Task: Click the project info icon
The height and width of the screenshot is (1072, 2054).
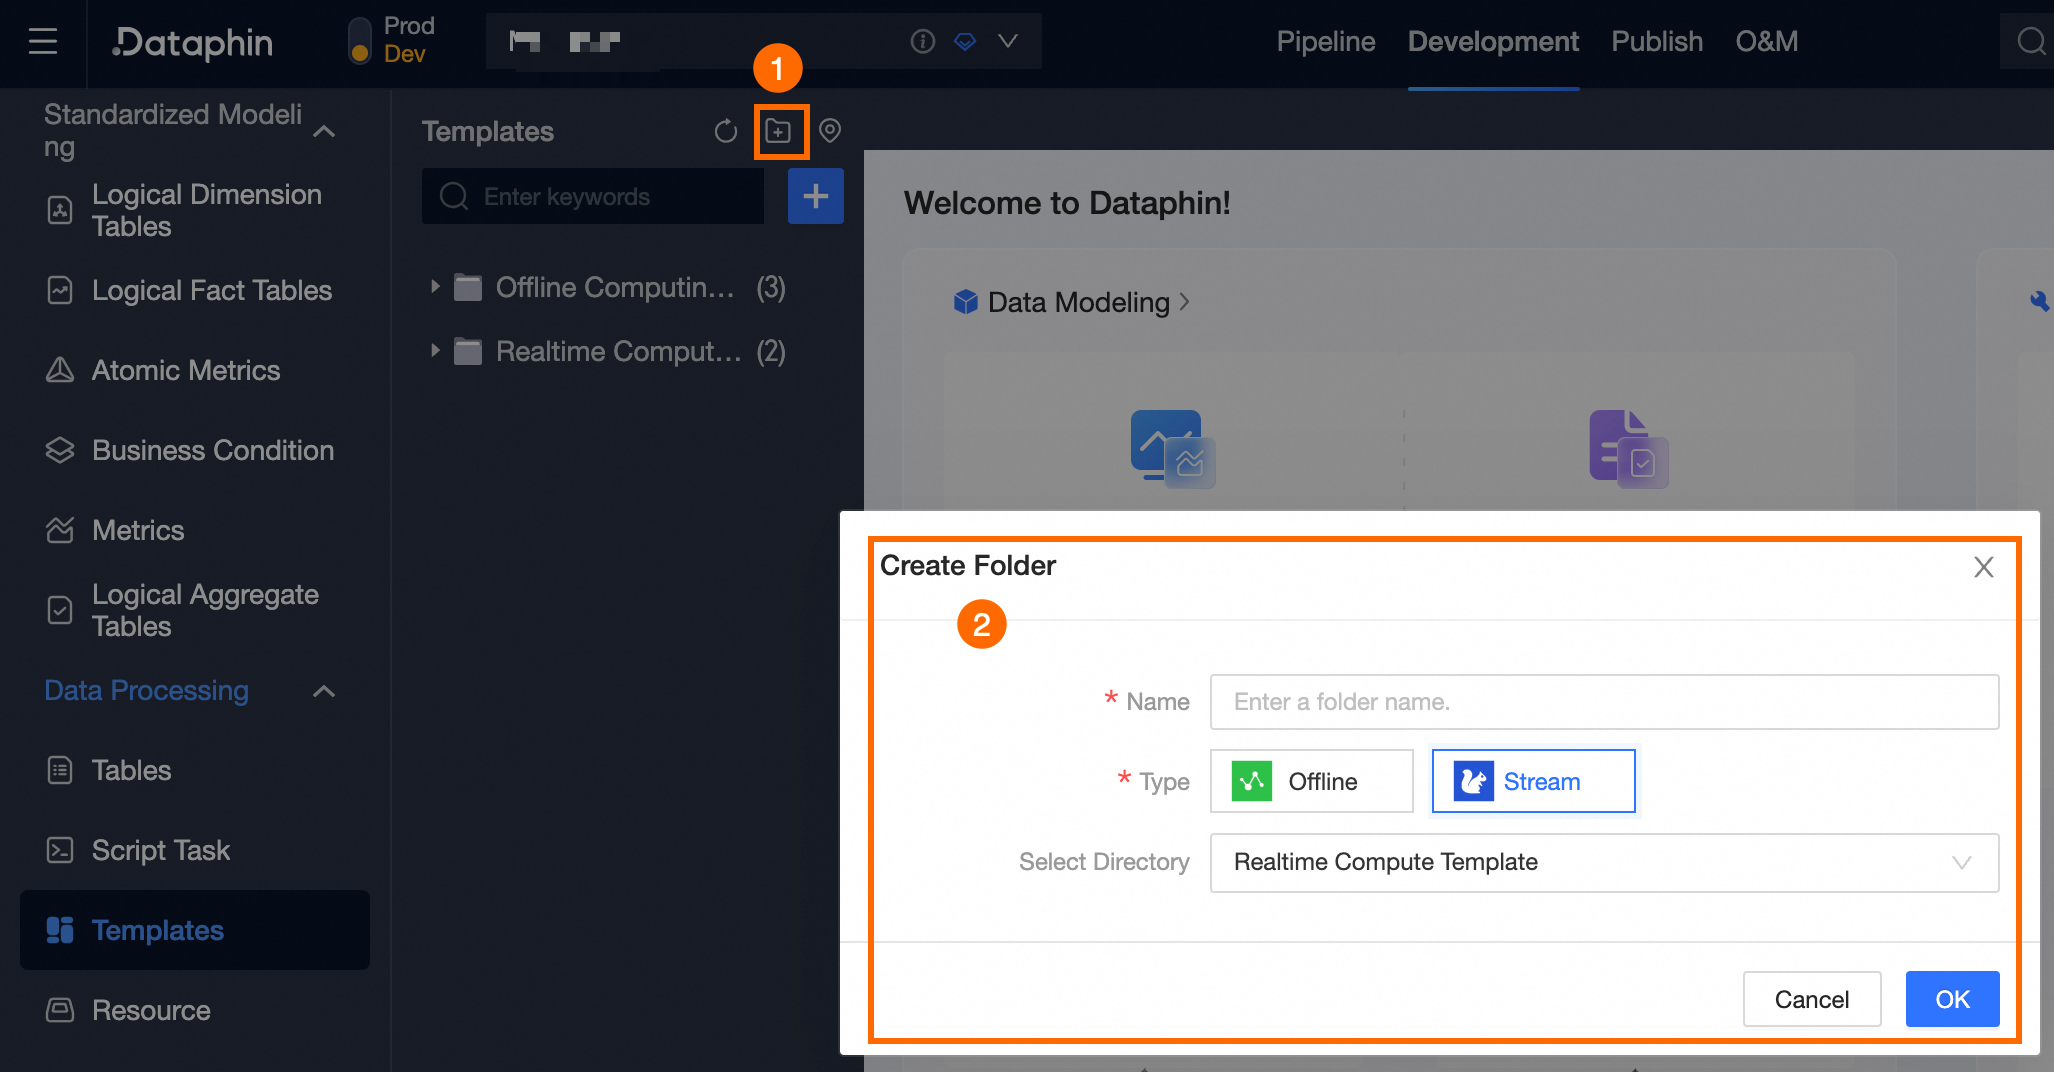Action: coord(922,41)
